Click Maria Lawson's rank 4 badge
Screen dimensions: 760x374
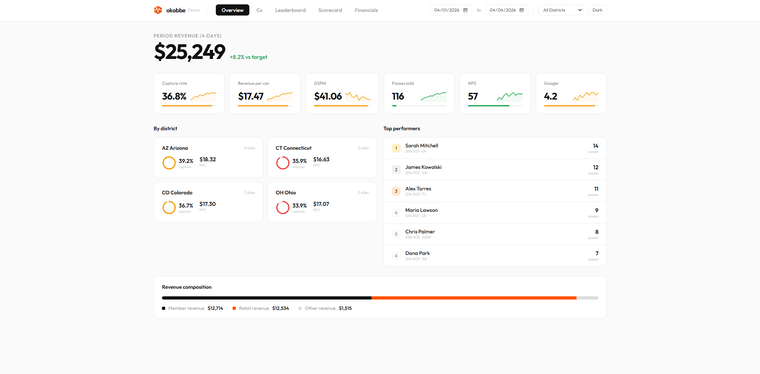pos(396,213)
